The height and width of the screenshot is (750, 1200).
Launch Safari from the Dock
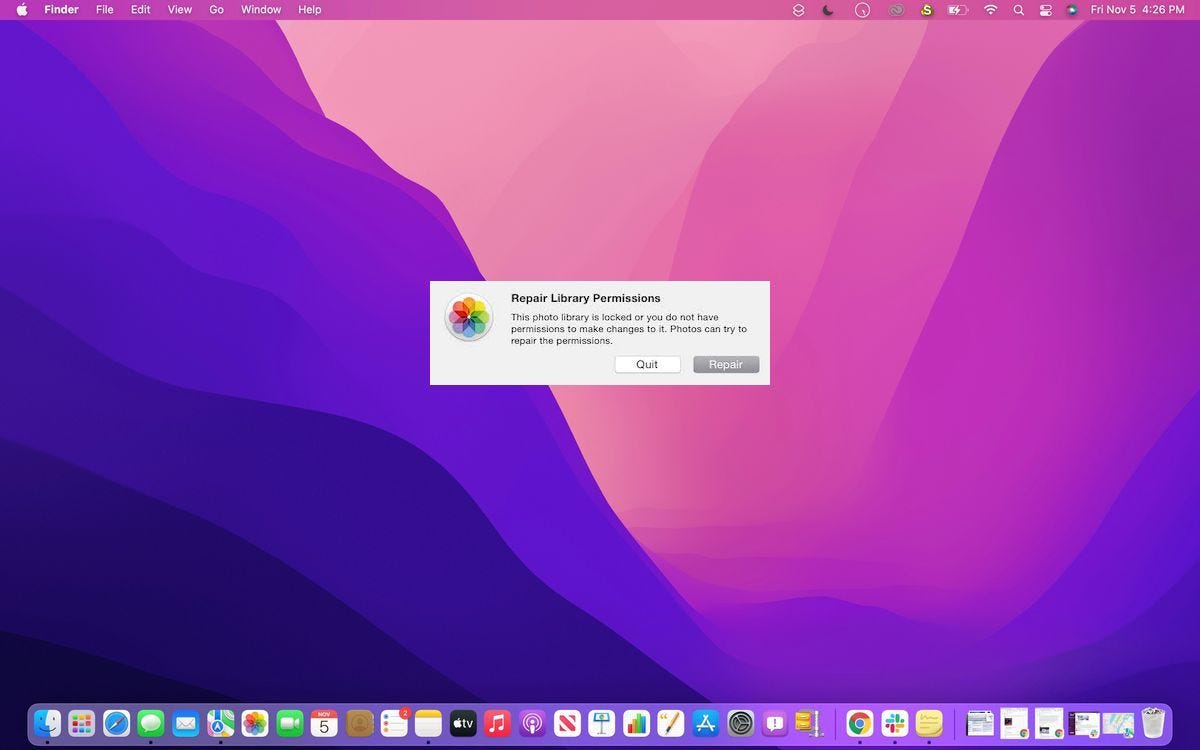117,723
